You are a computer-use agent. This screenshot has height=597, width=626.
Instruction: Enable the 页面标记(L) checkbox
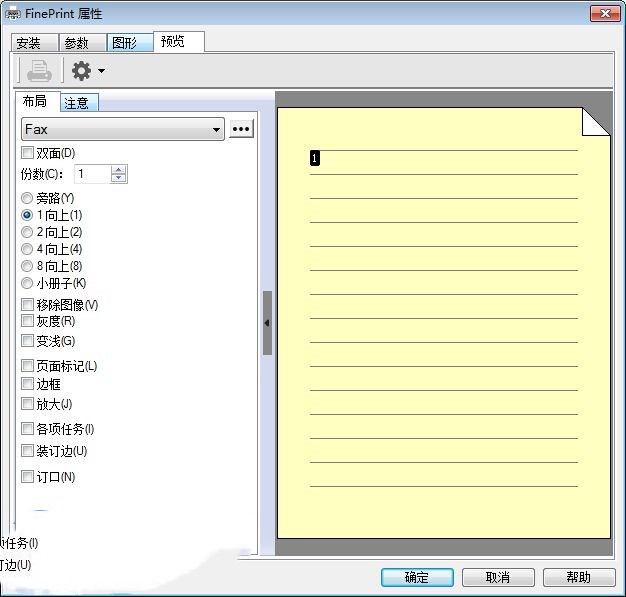tap(59, 366)
